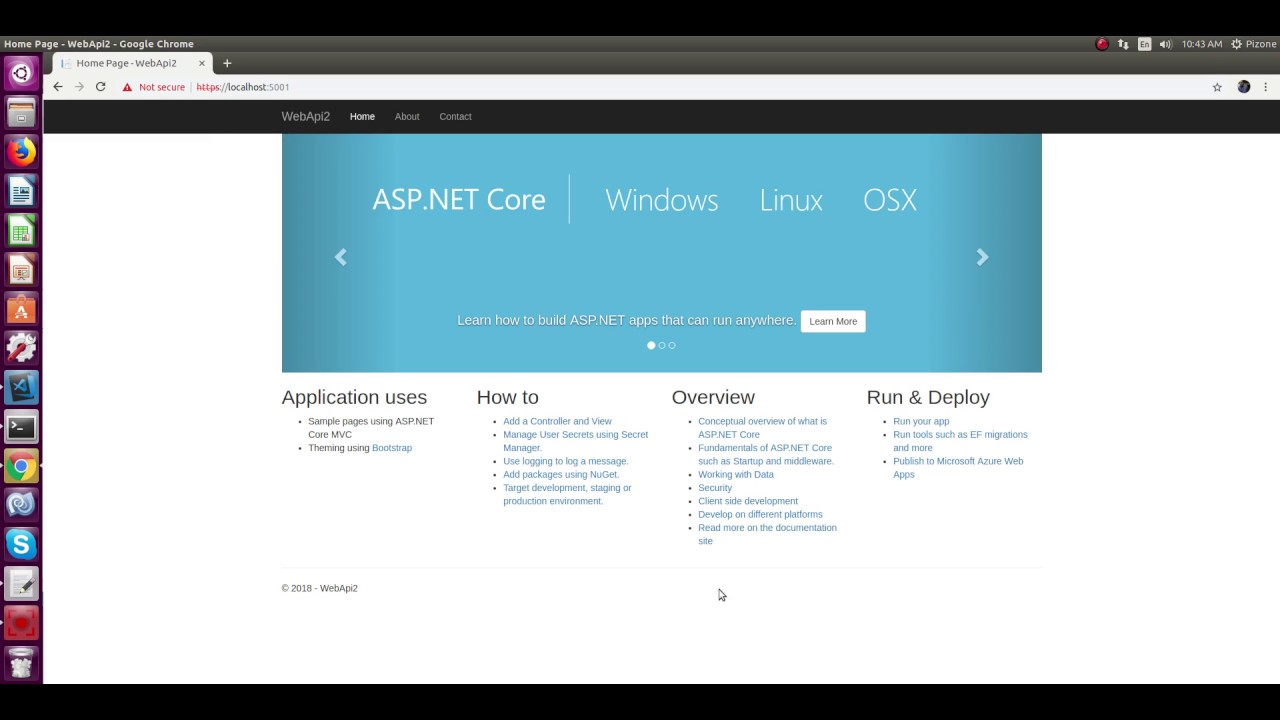Select first carousel indicator dot
Image resolution: width=1280 pixels, height=720 pixels.
pyautogui.click(x=651, y=345)
